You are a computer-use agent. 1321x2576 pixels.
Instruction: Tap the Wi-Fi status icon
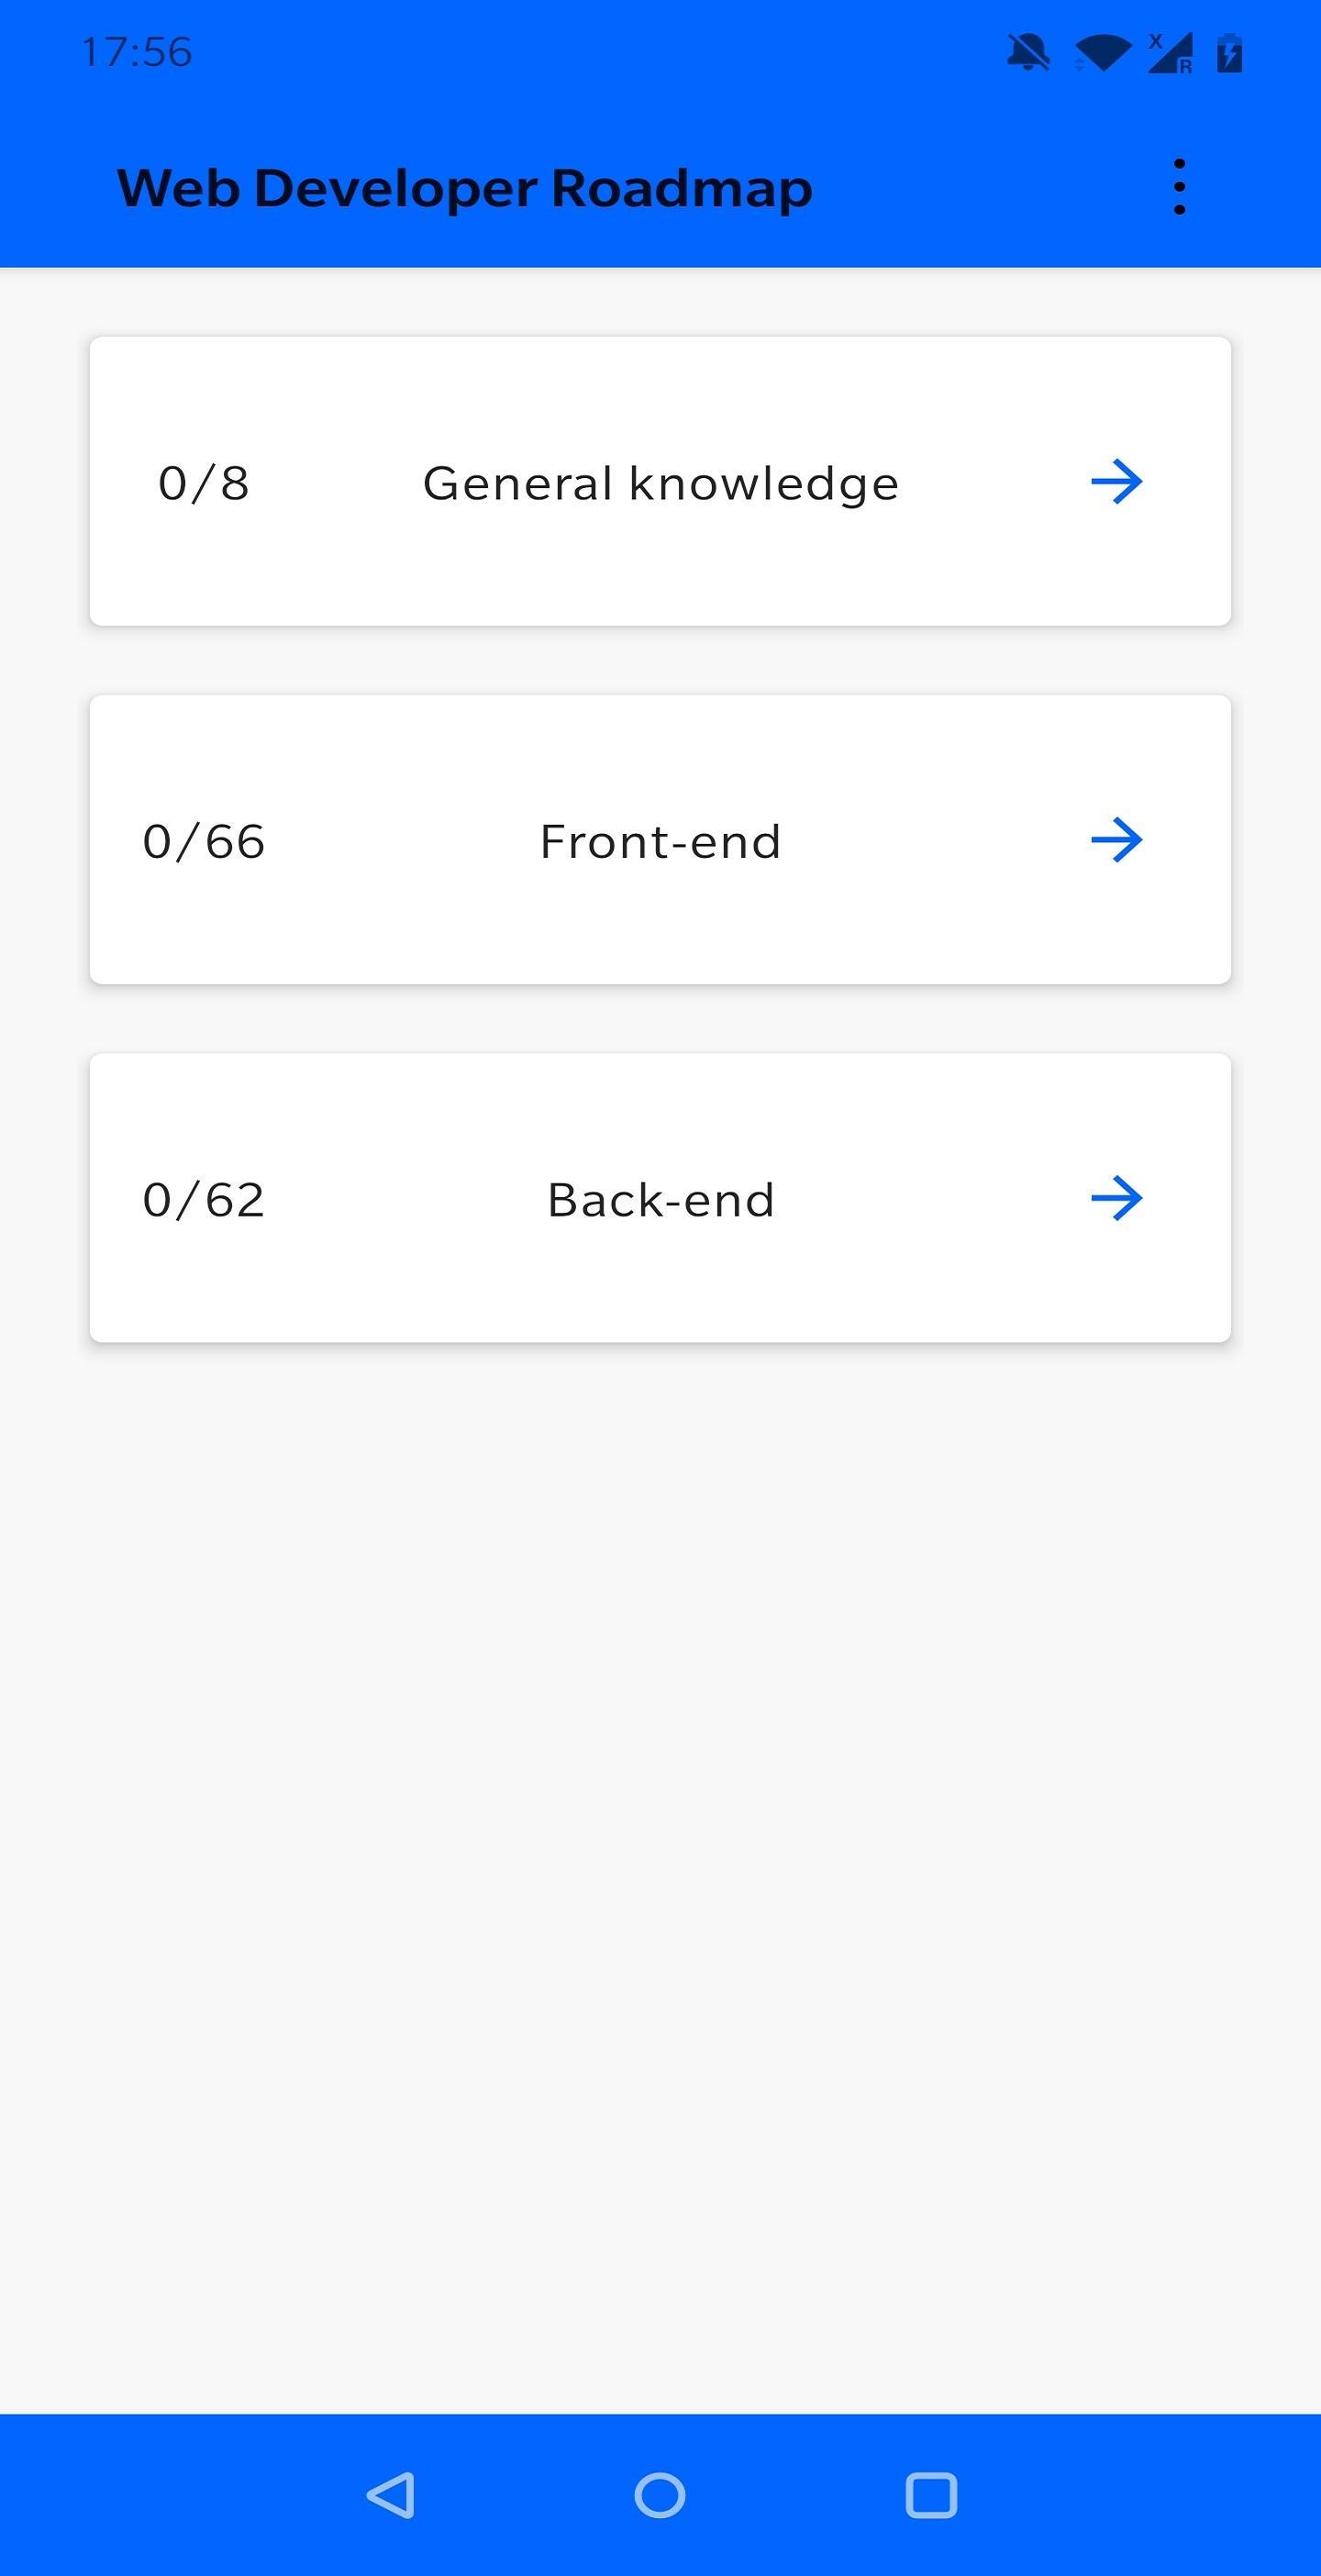tap(1102, 52)
